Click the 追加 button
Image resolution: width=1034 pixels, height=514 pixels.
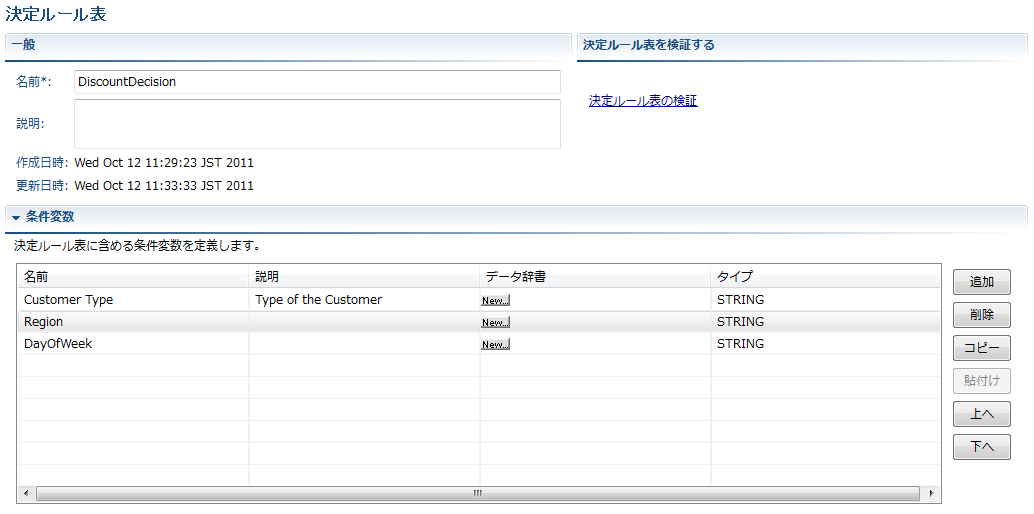point(981,282)
